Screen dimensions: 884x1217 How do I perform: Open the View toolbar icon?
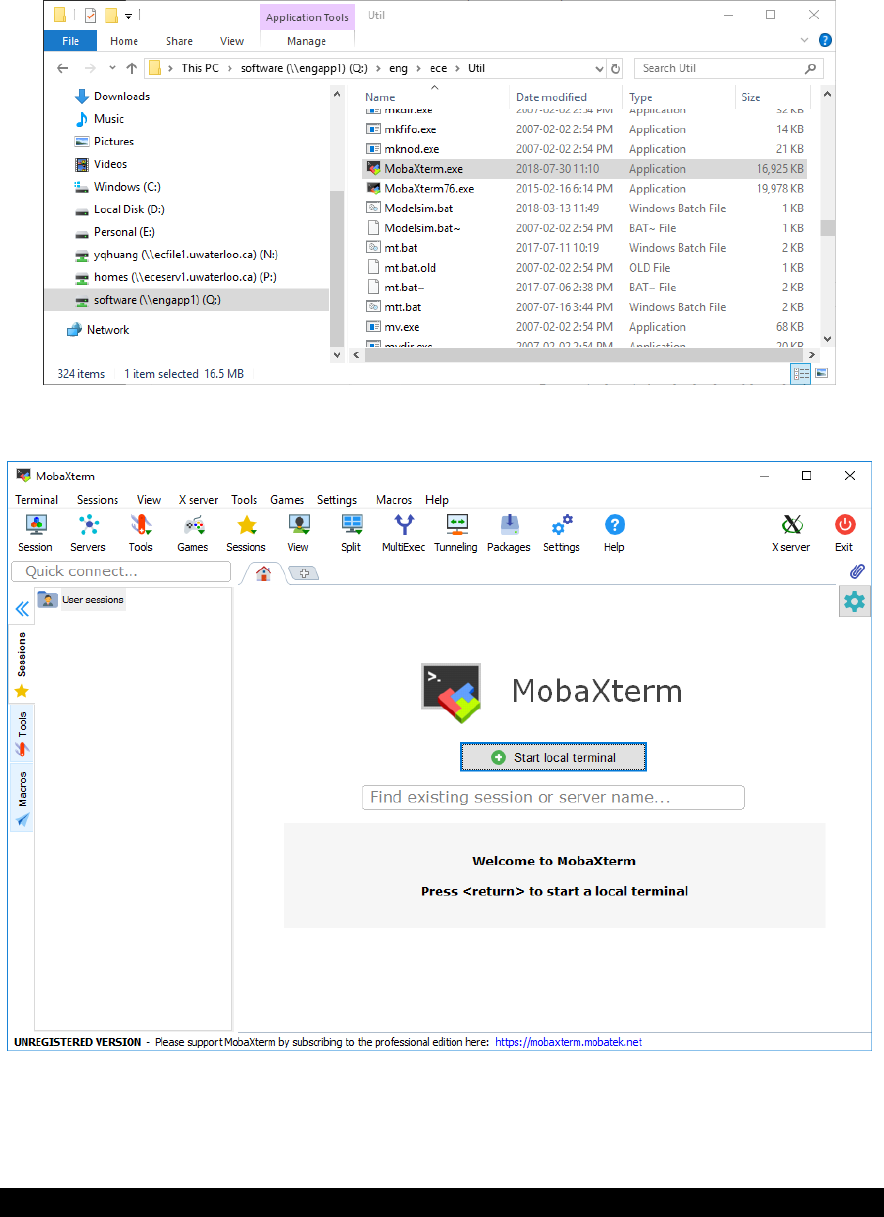pyautogui.click(x=298, y=532)
